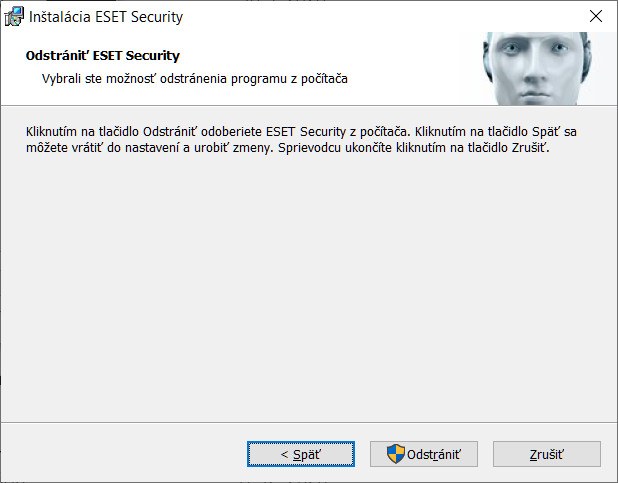Click the UAC shield icon on Odstrániť button
This screenshot has height=483, width=618.
[x=395, y=454]
